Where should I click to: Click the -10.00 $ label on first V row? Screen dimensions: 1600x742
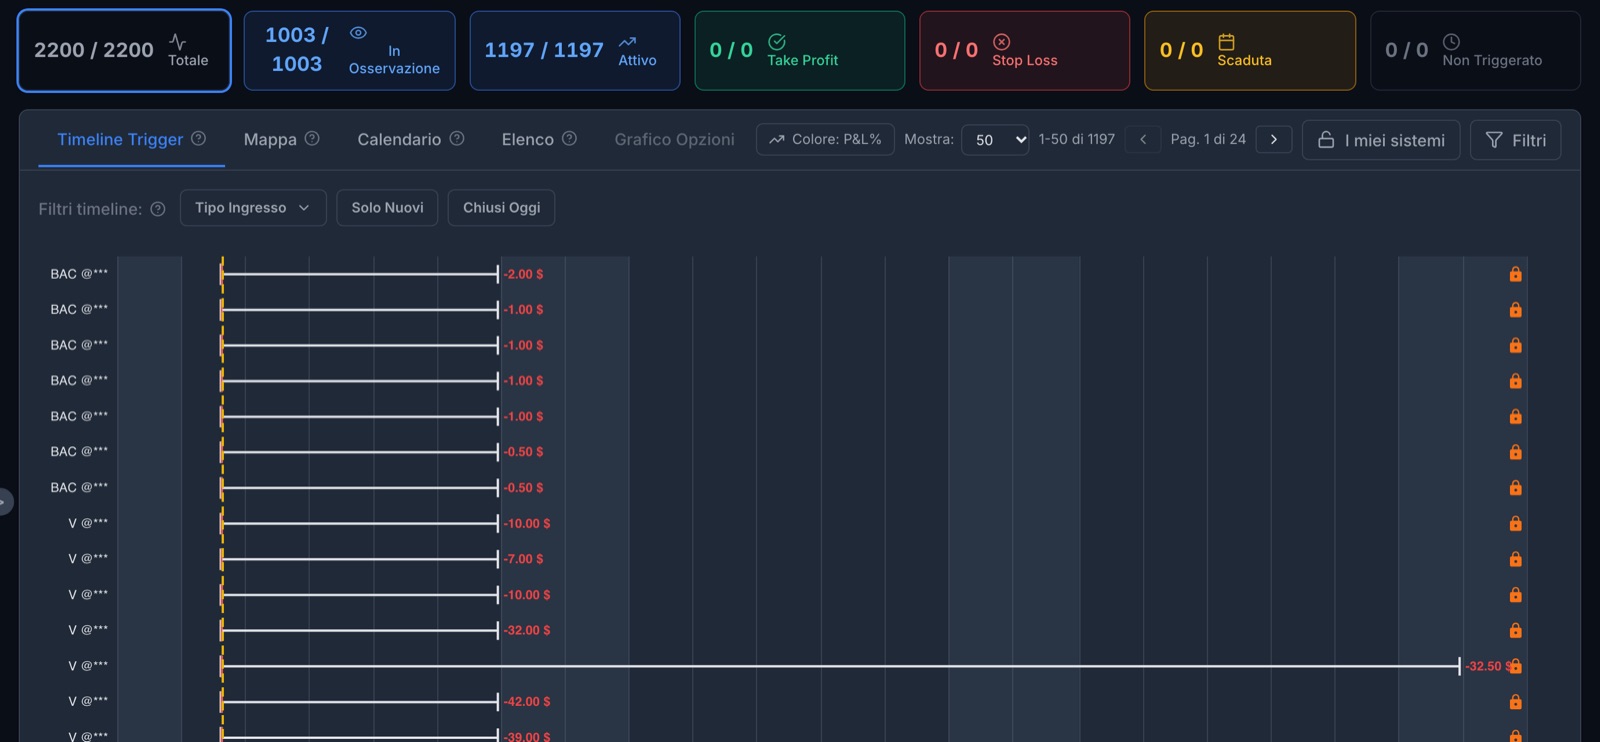[x=527, y=523]
